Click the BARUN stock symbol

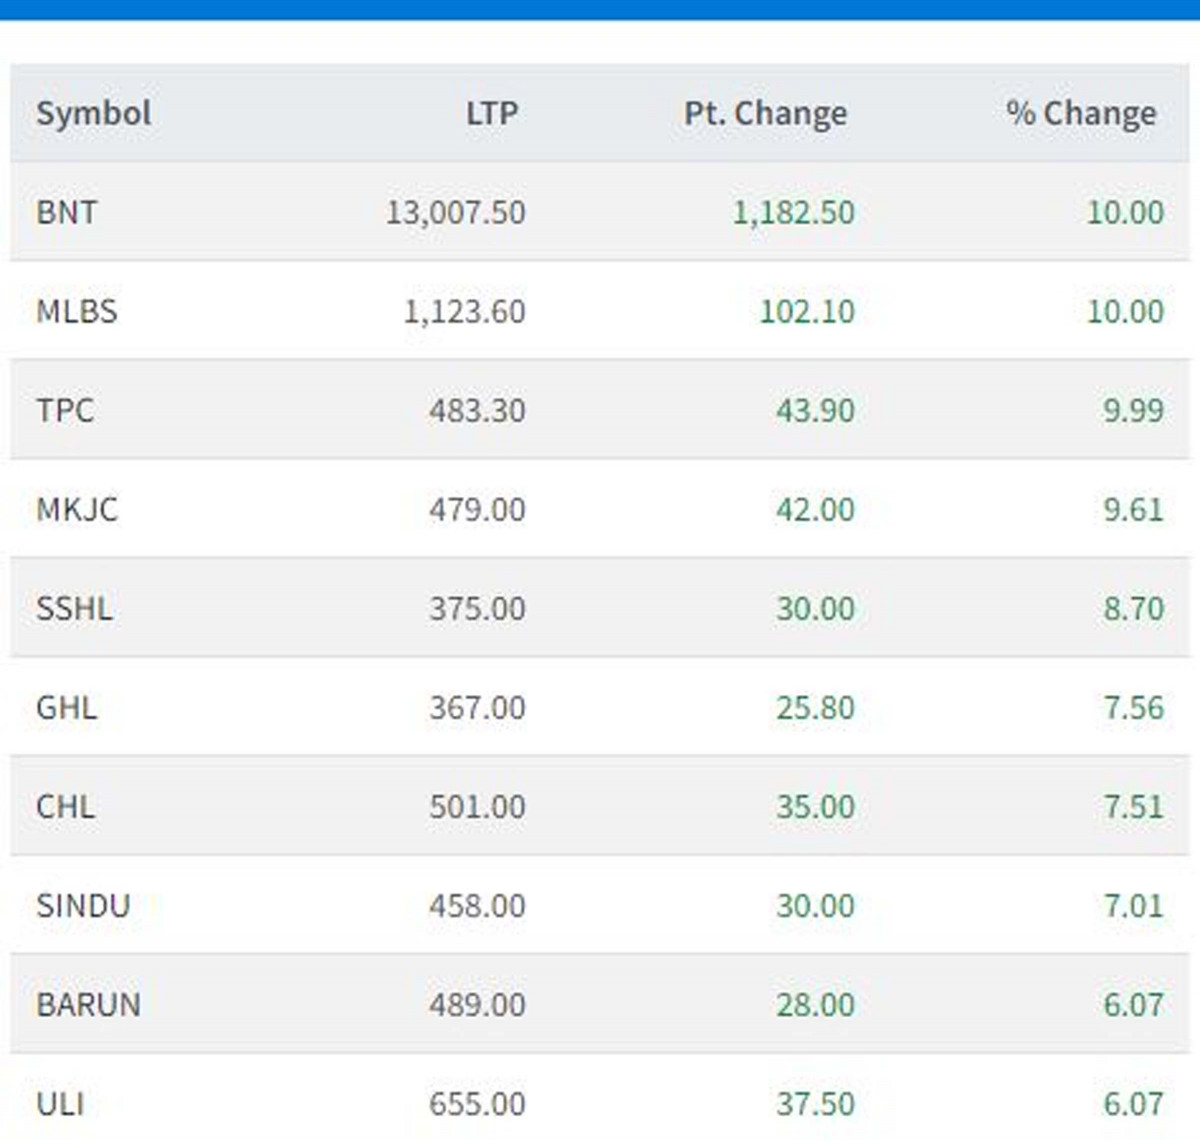(x=88, y=1004)
